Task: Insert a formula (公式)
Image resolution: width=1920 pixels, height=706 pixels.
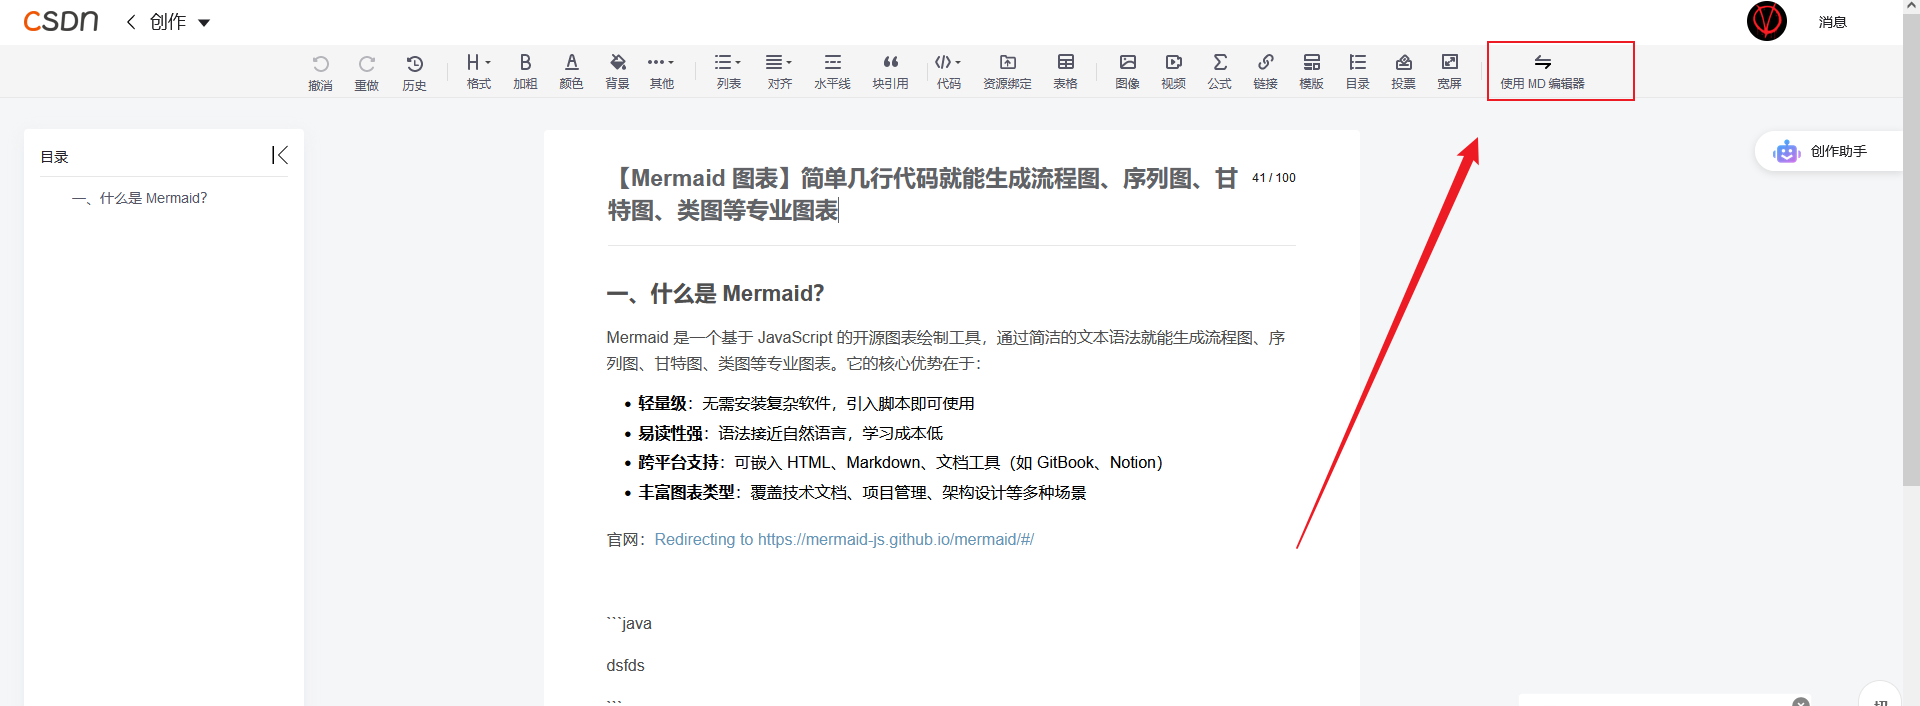Action: [1219, 71]
